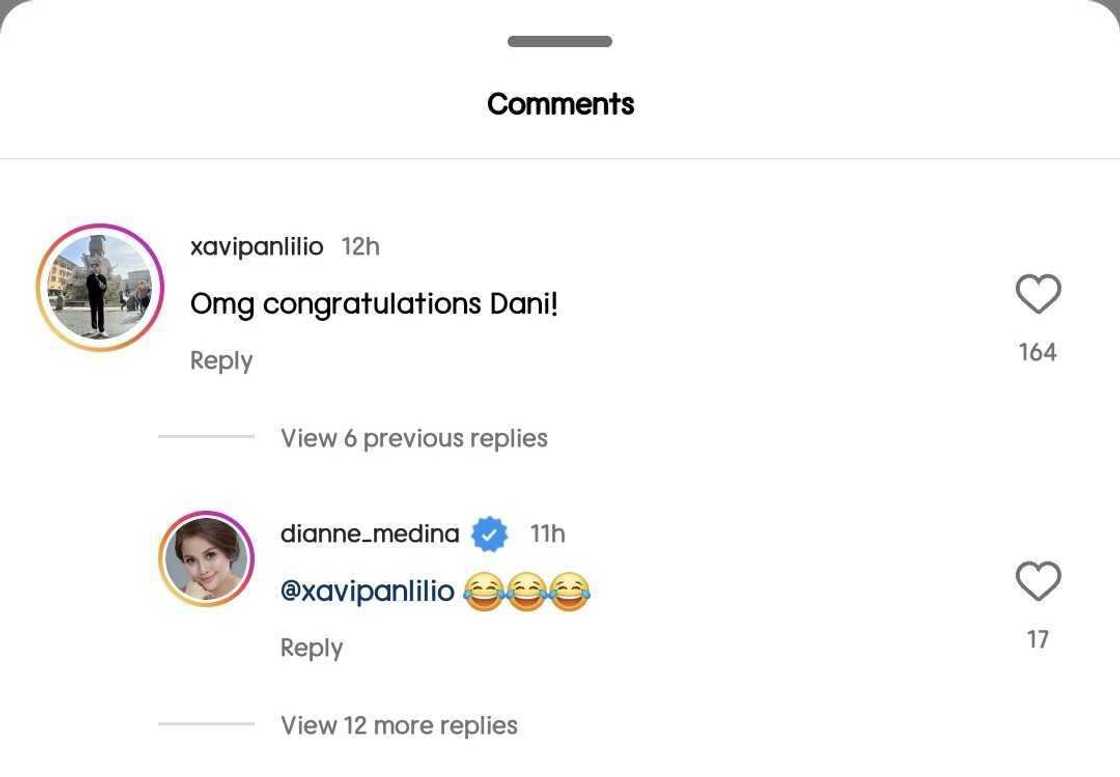Click the 12h timestamp on xavipanlilio's comment
This screenshot has width=1120, height=777.
[360, 247]
